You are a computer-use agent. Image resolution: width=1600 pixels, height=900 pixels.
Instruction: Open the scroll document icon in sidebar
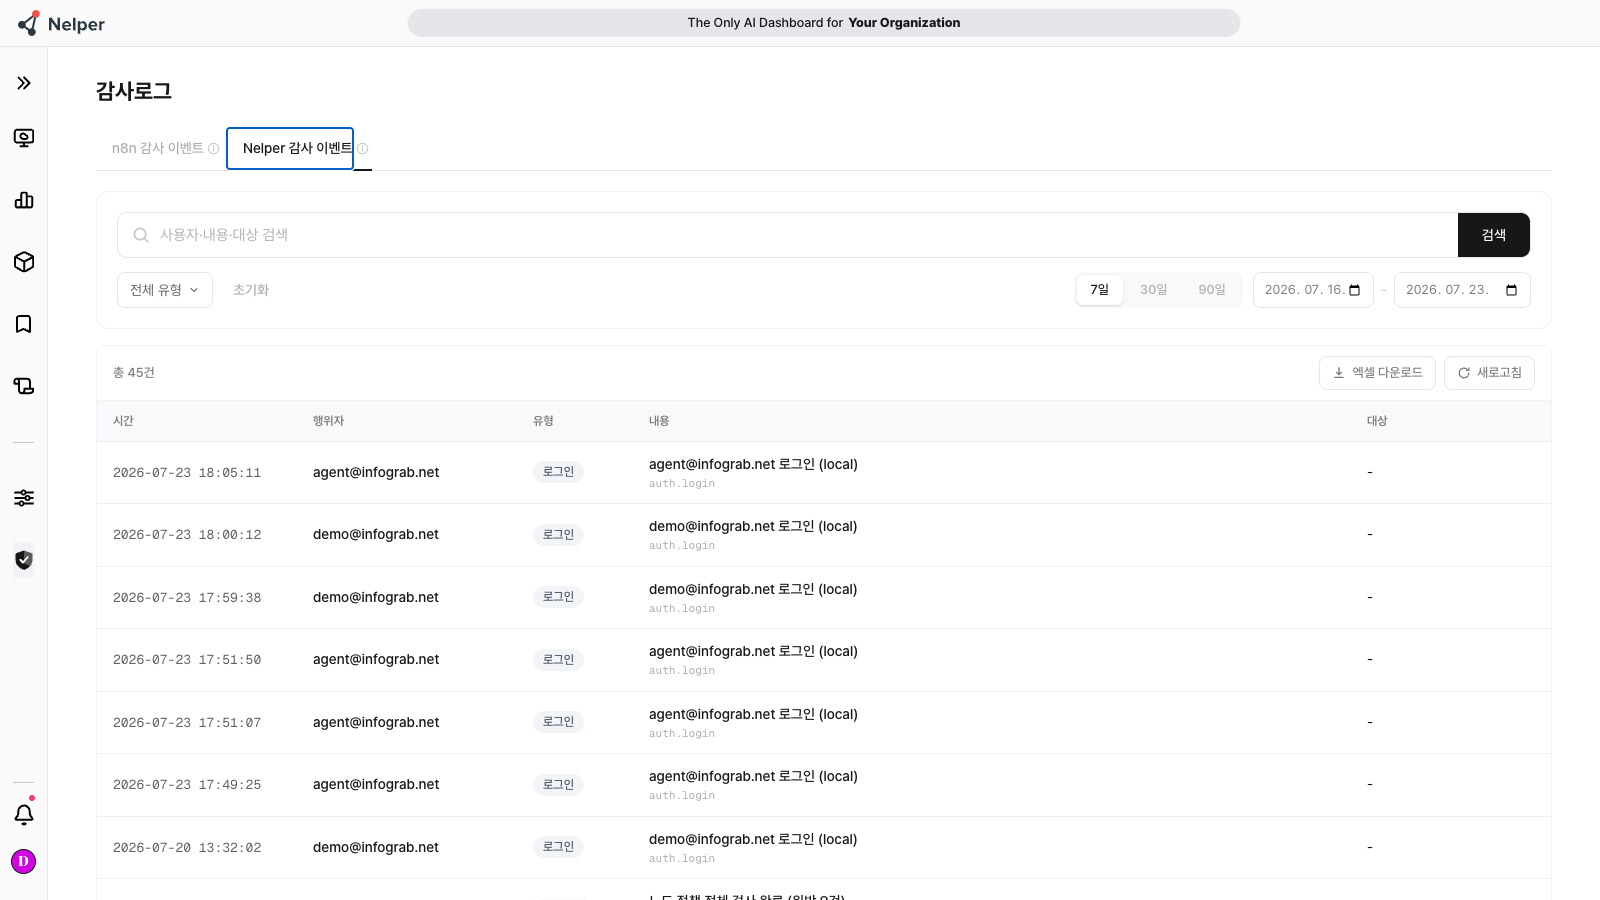[x=24, y=386]
